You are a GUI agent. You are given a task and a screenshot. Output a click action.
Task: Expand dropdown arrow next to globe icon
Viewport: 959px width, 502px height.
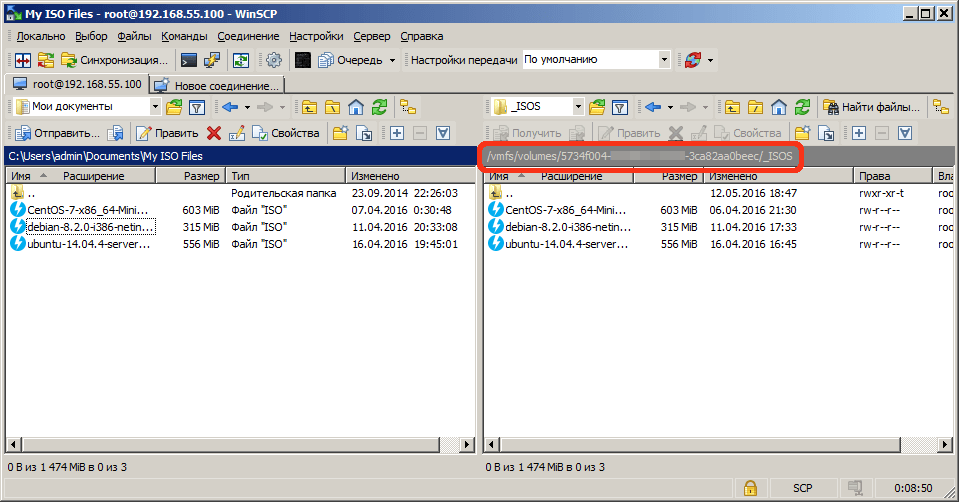coord(710,60)
